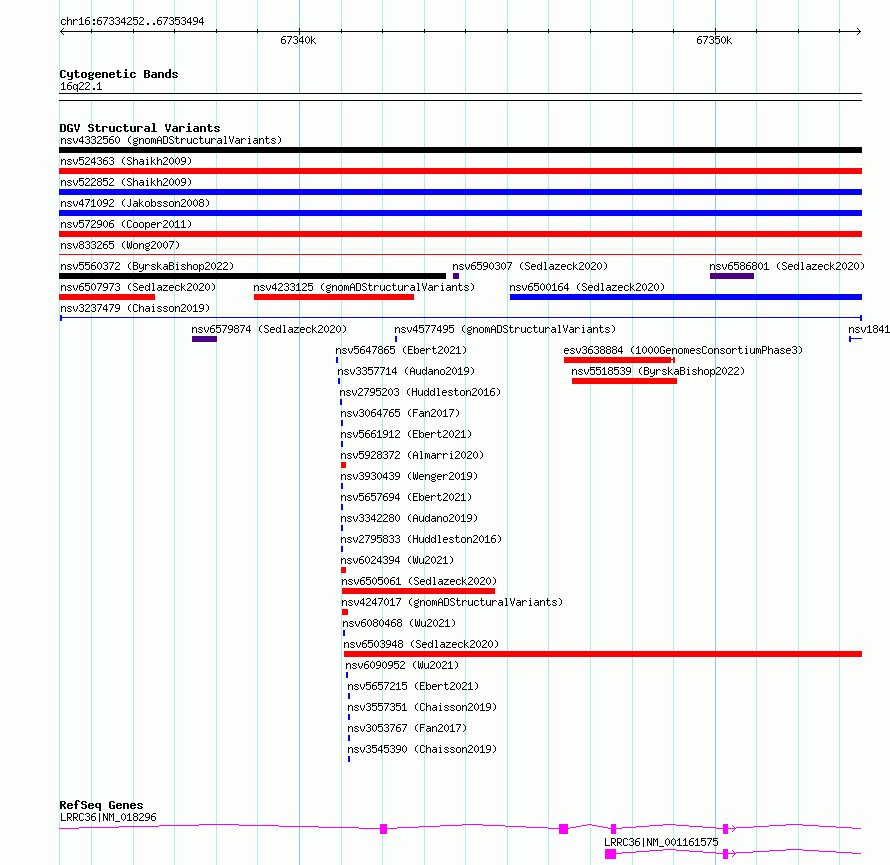Screen dimensions: 890x865
Task: Click the nsv4332560 gnomAD variant label
Action: click(171, 140)
